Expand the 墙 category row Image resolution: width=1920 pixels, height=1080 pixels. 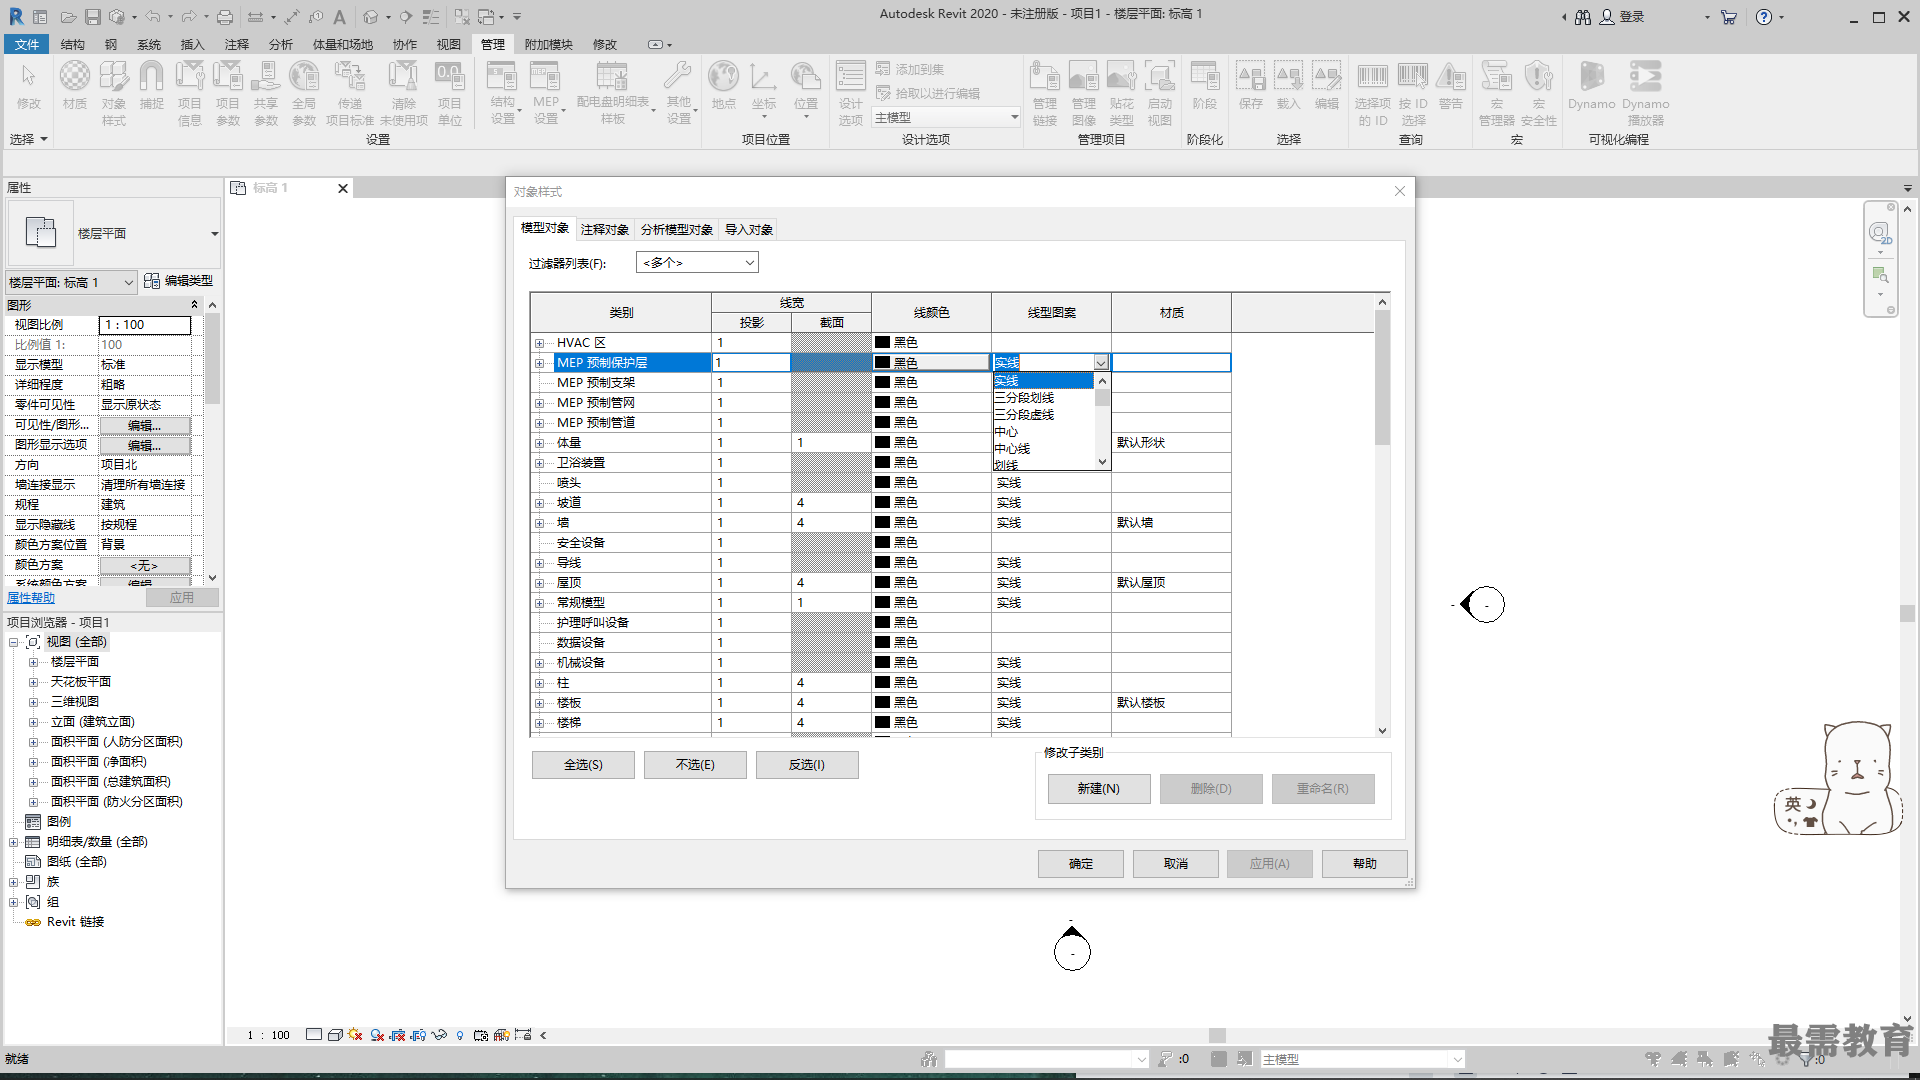point(540,523)
